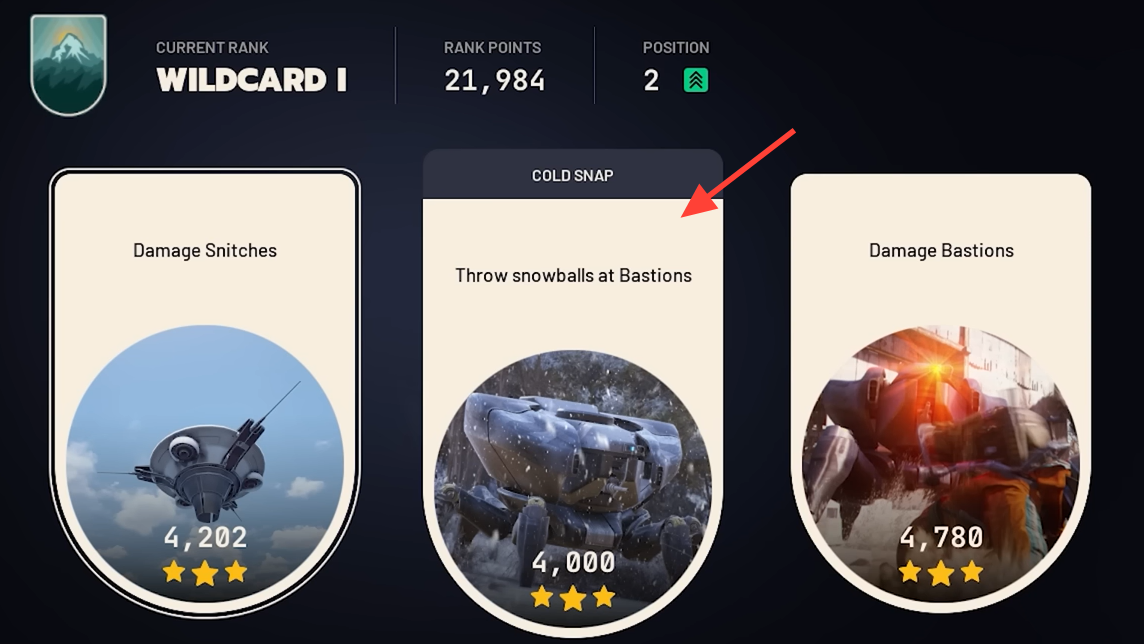Select the Damage Bastions contract card
The image size is (1144, 644).
click(x=940, y=392)
